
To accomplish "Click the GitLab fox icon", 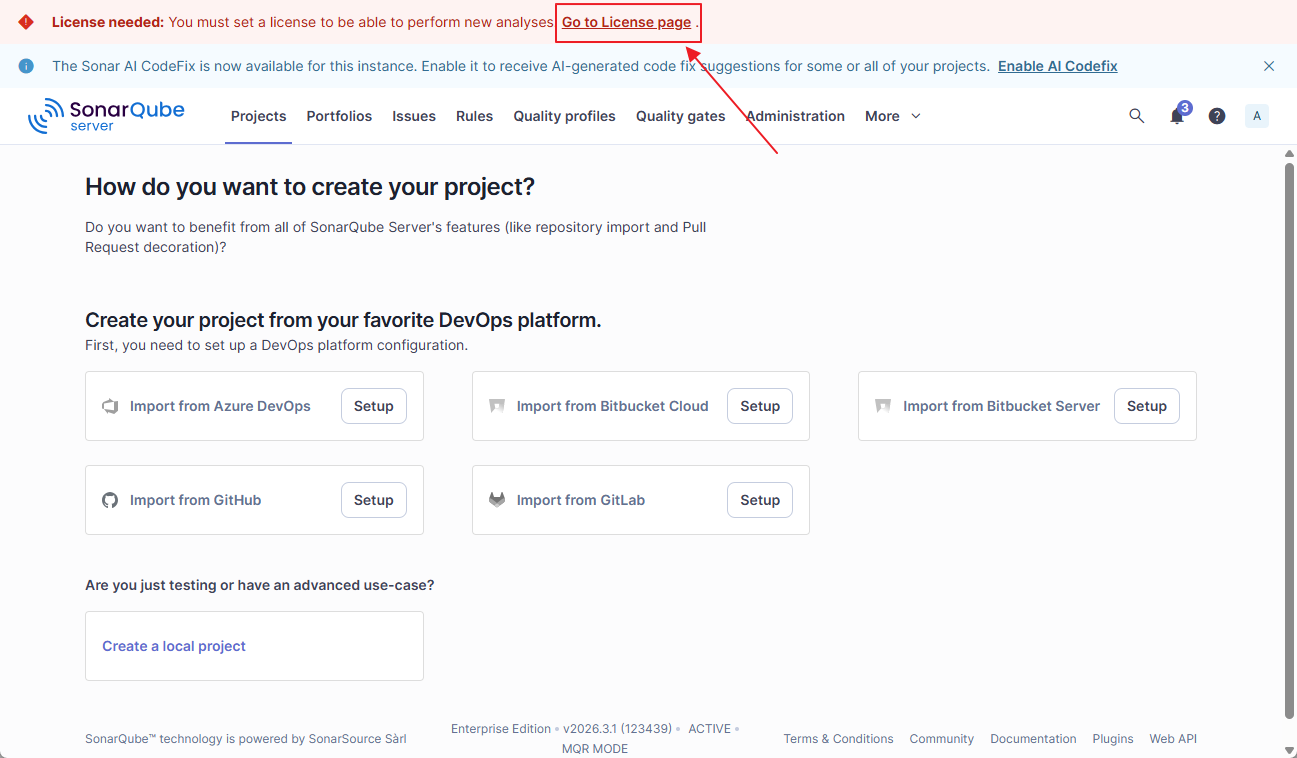I will click(497, 500).
